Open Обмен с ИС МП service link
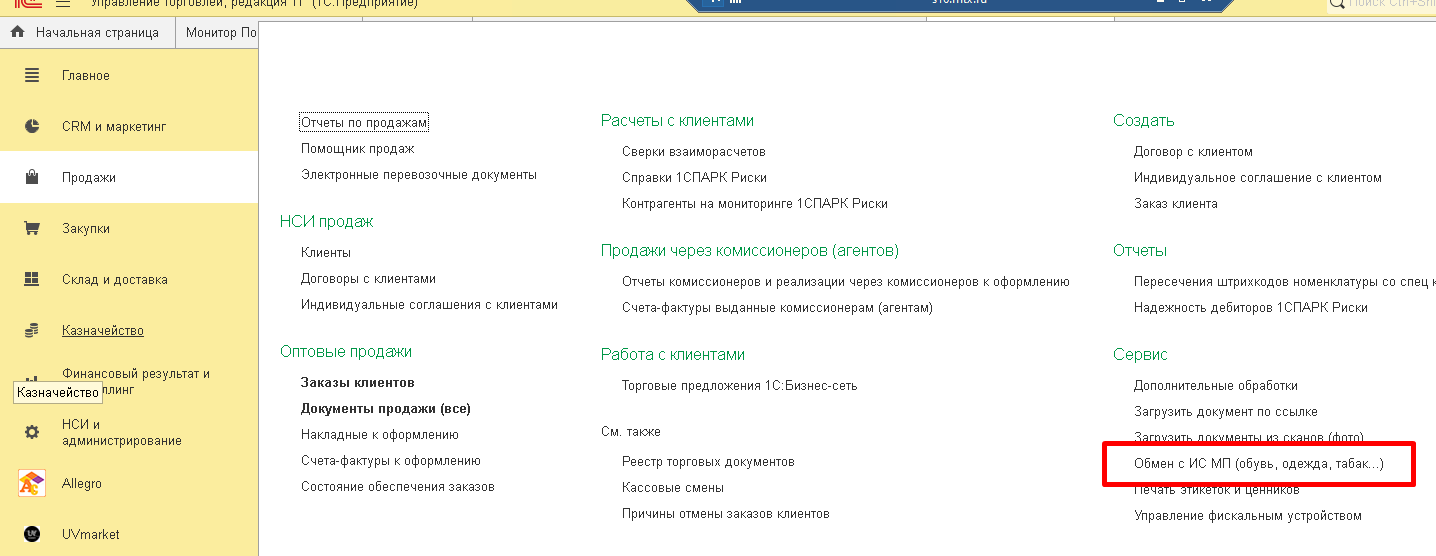Image resolution: width=1436 pixels, height=556 pixels. (x=1259, y=464)
